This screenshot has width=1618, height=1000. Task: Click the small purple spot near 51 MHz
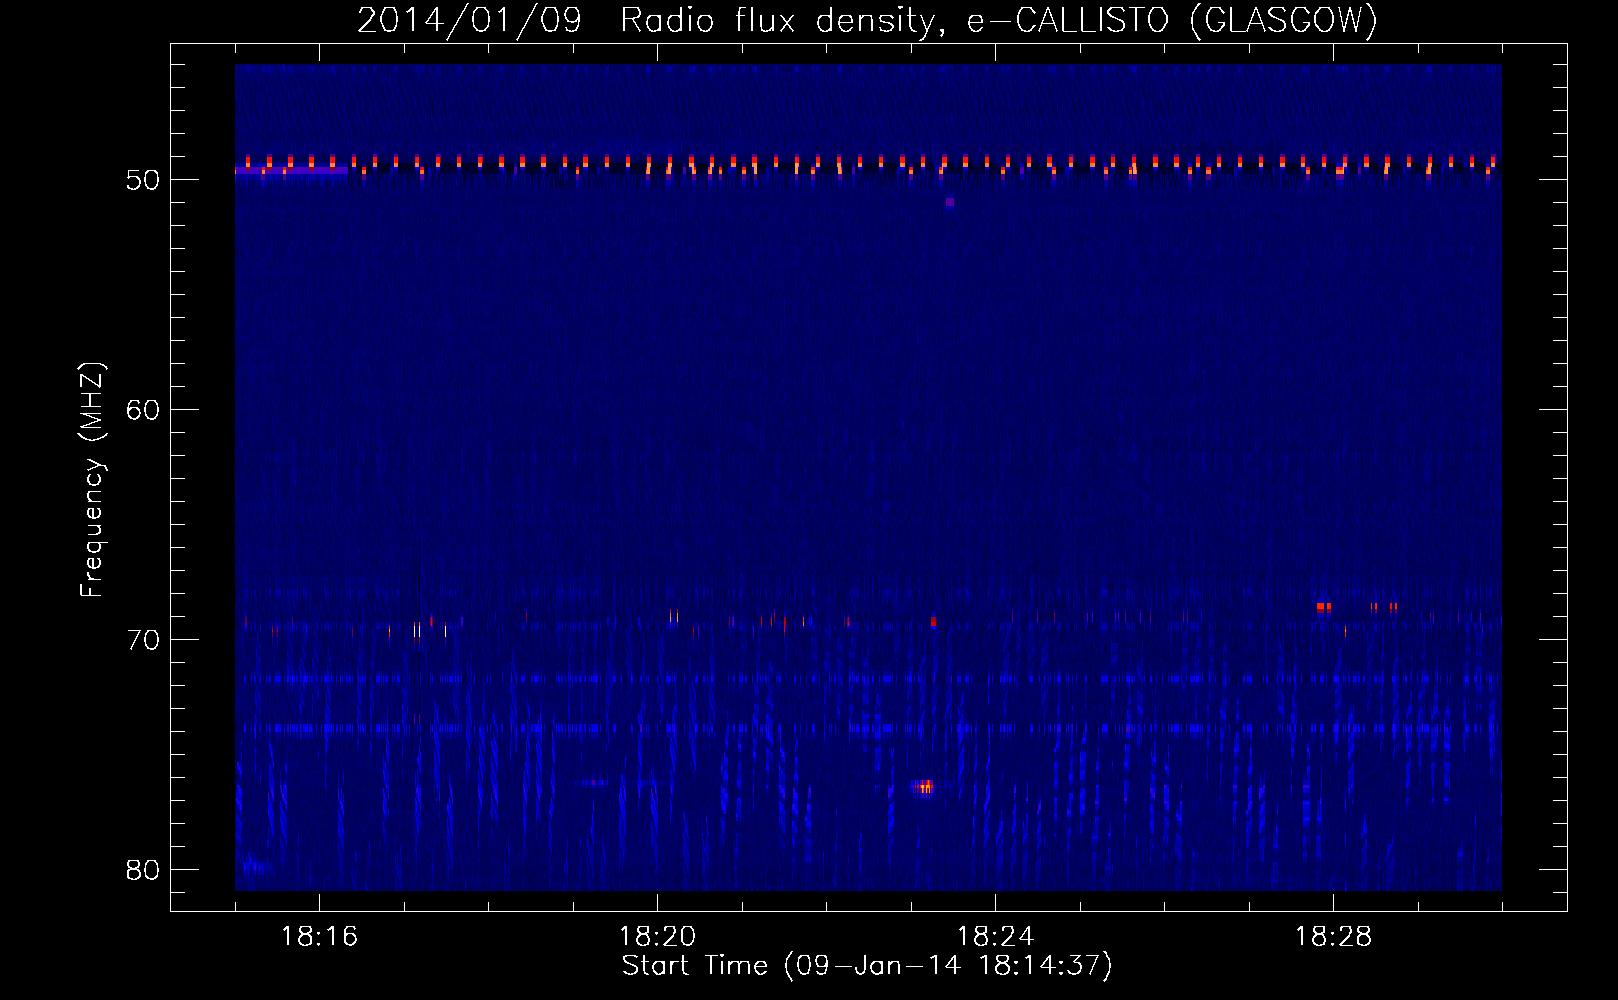[949, 202]
